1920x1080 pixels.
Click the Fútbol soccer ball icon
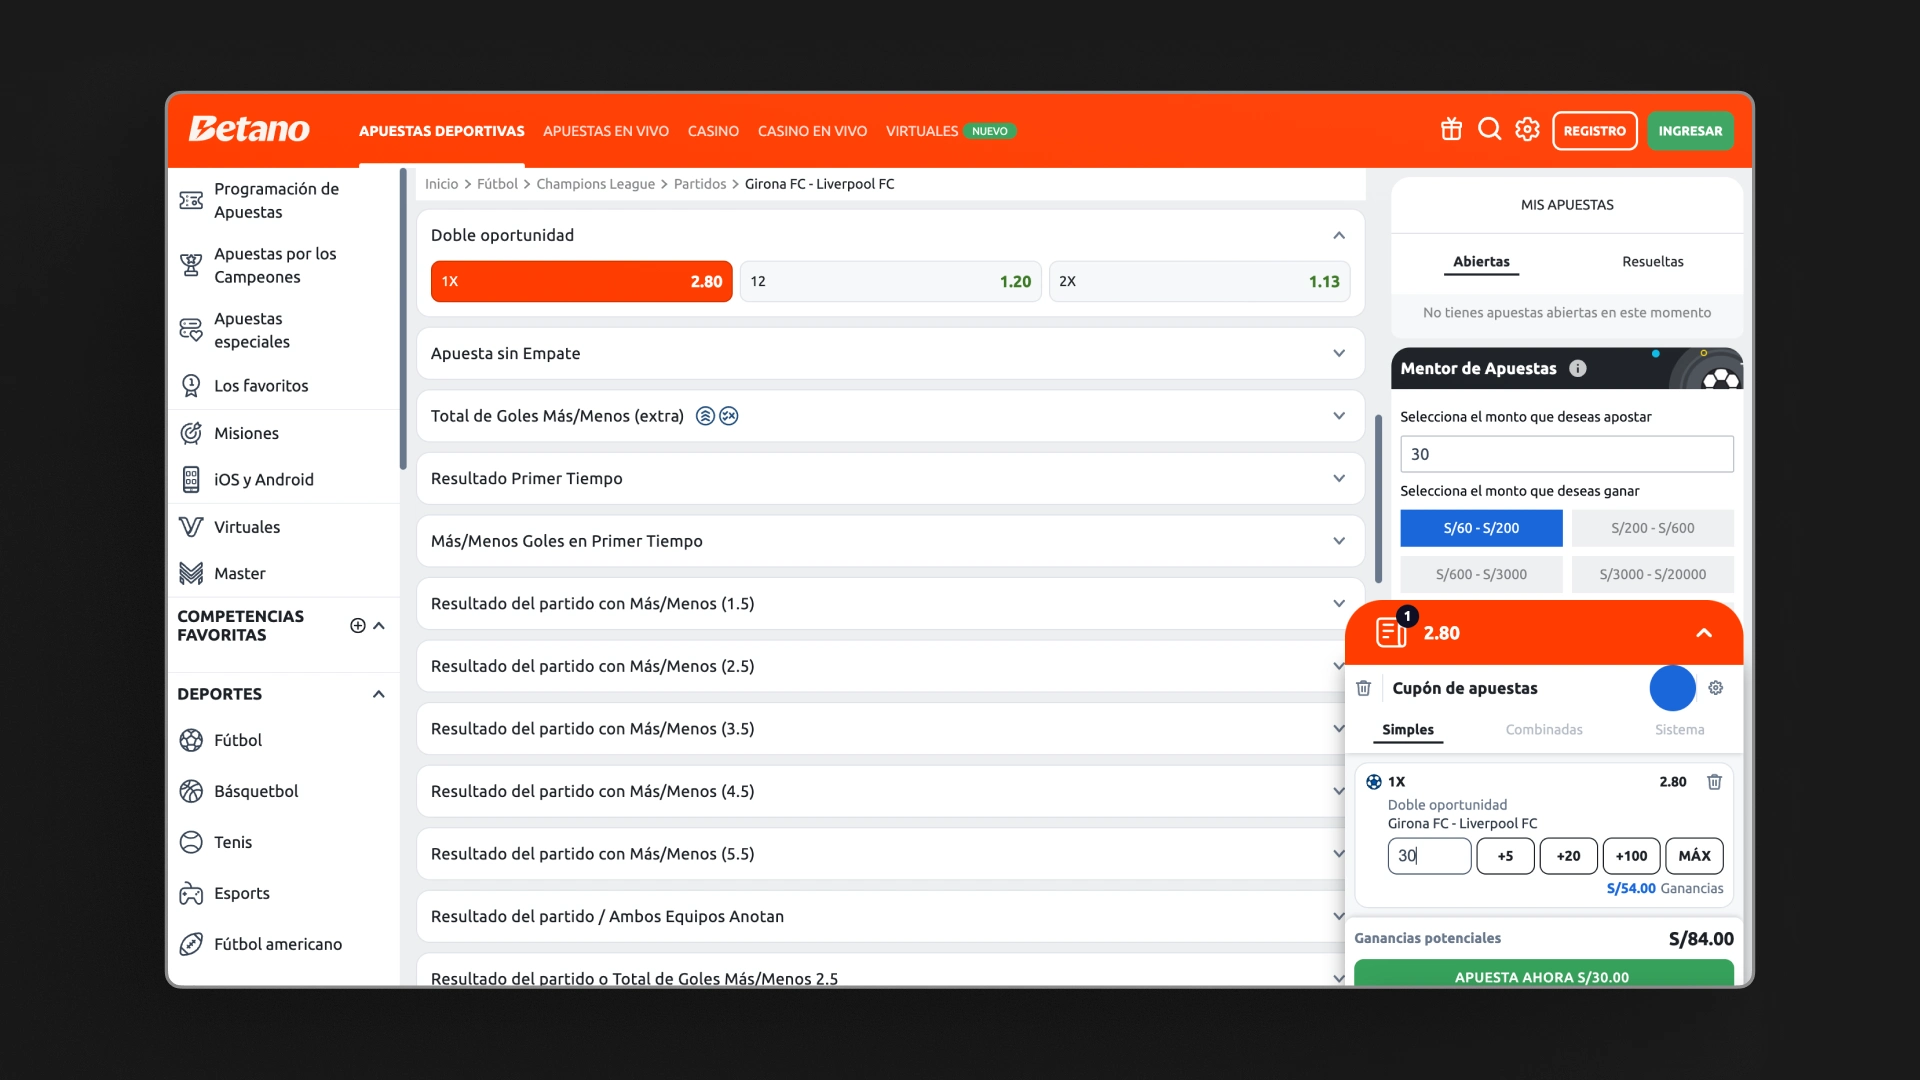coord(191,740)
